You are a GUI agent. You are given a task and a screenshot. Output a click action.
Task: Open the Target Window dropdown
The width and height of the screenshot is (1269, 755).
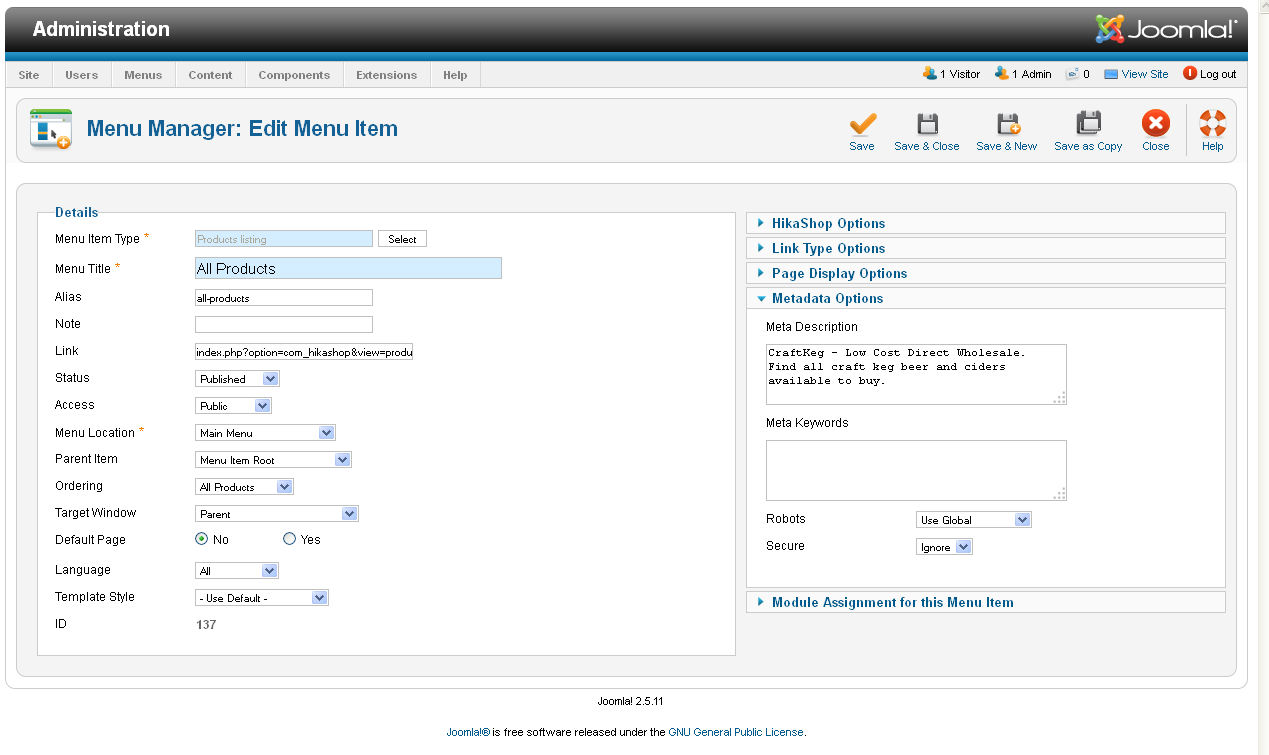point(276,514)
